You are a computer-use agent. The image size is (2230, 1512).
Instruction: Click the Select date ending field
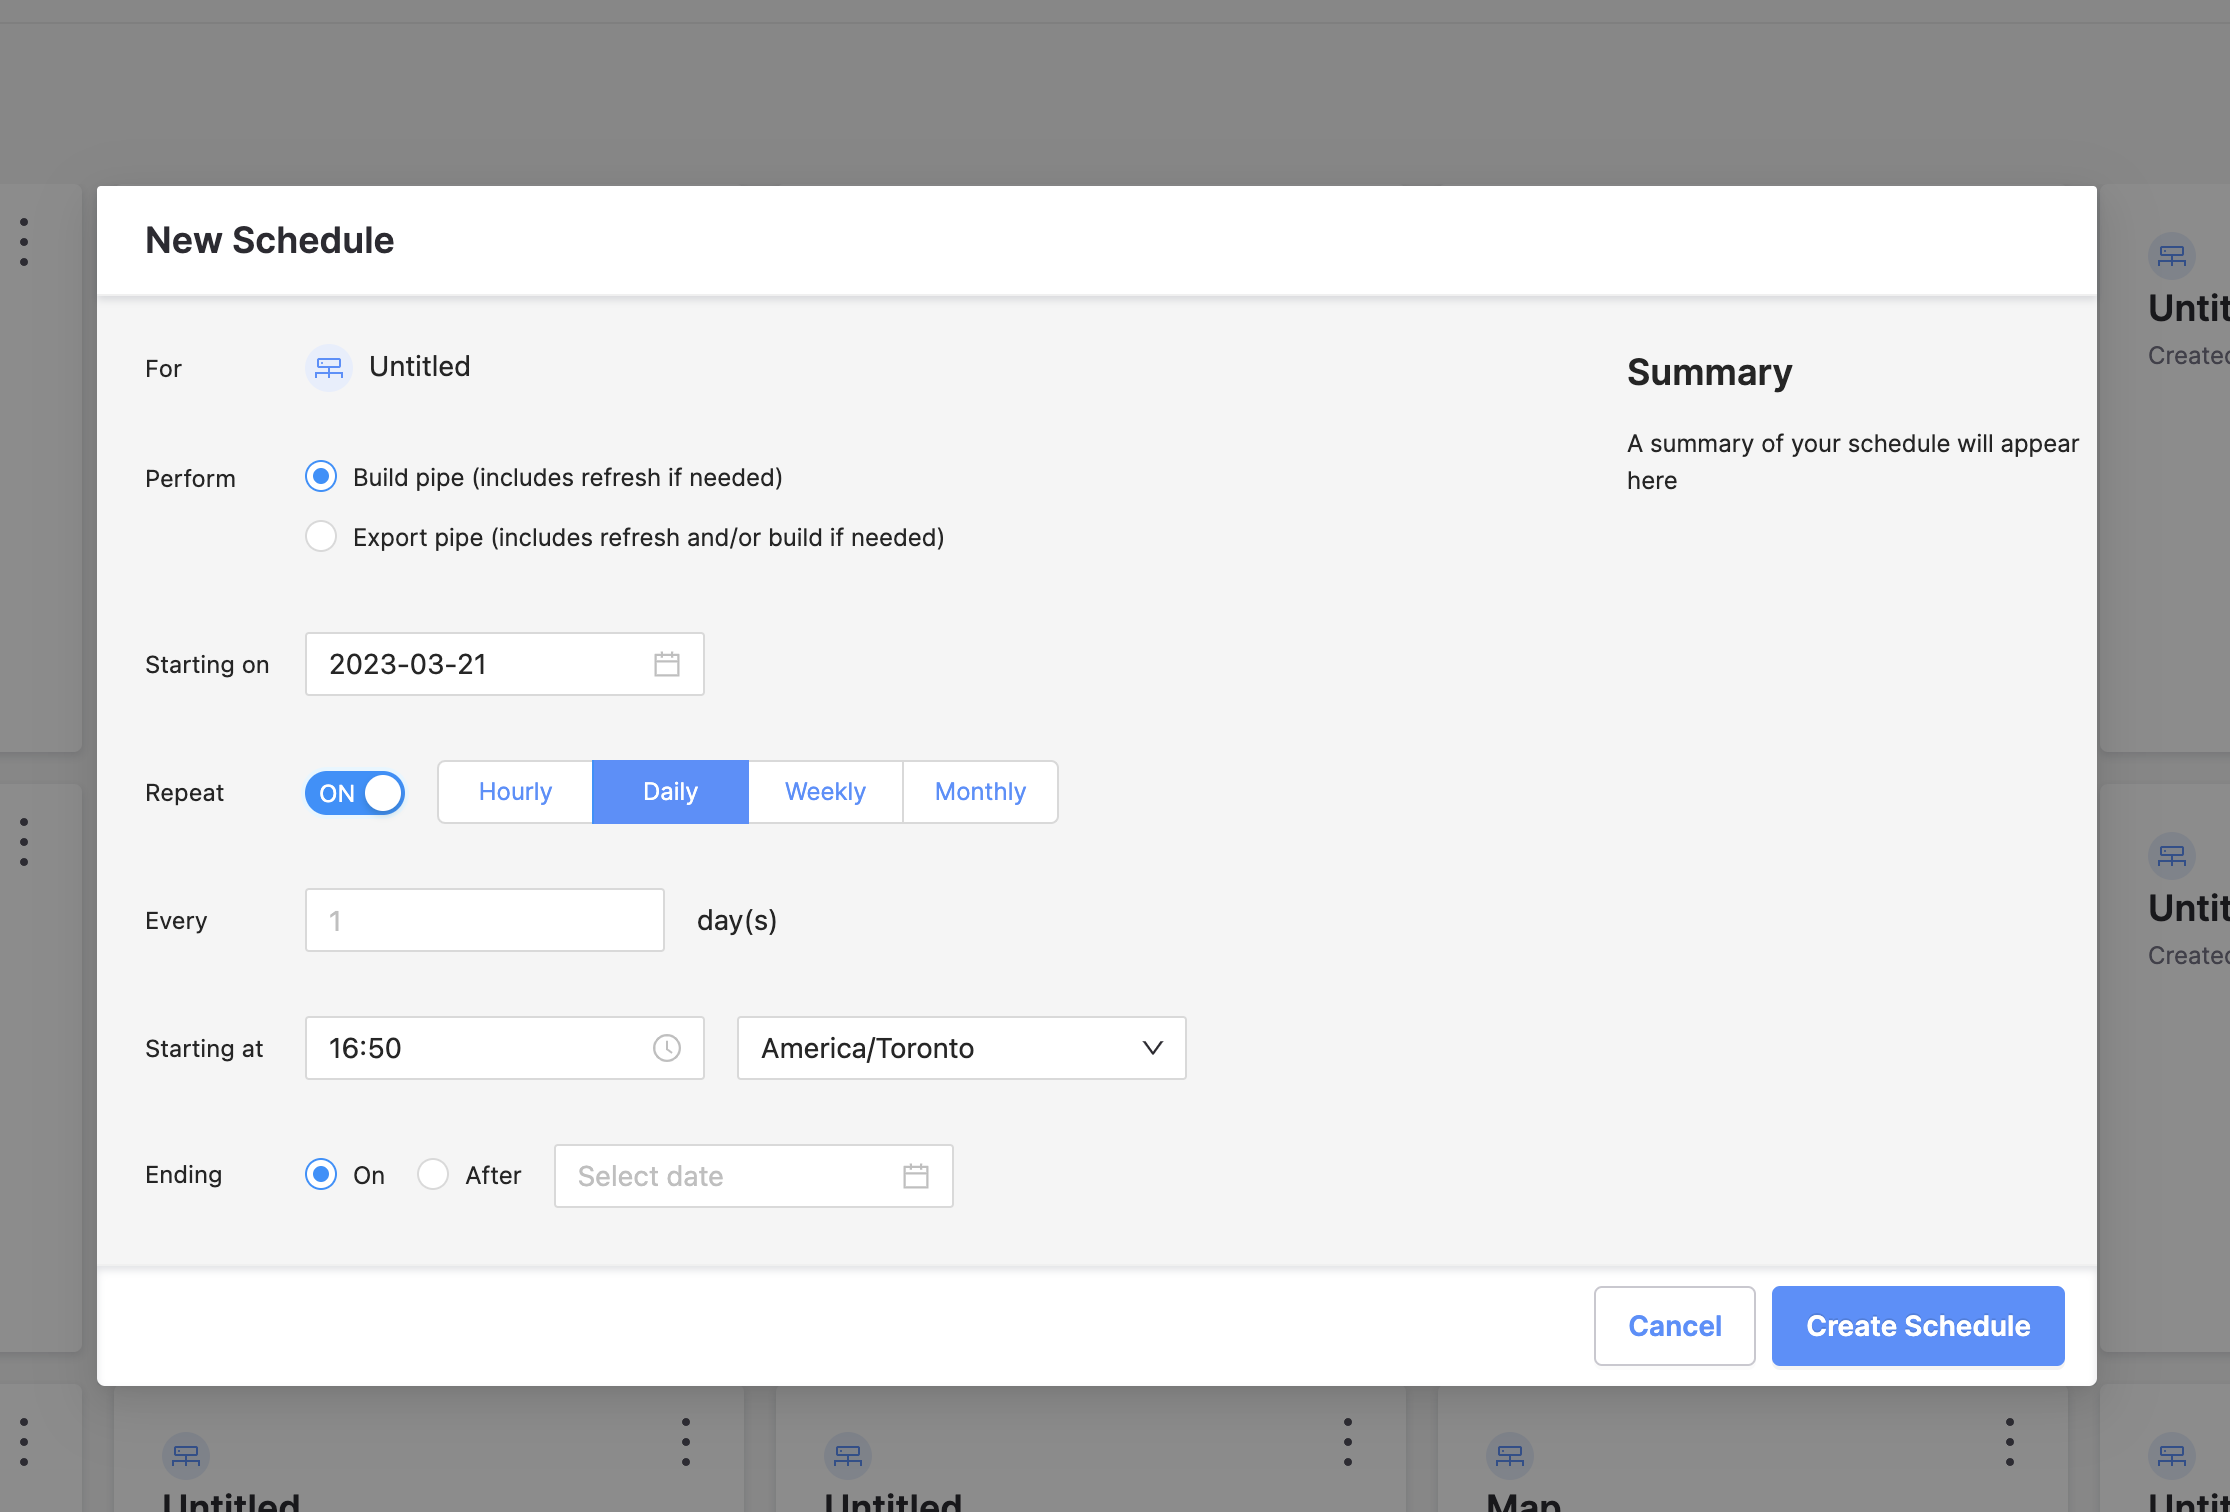coord(754,1176)
